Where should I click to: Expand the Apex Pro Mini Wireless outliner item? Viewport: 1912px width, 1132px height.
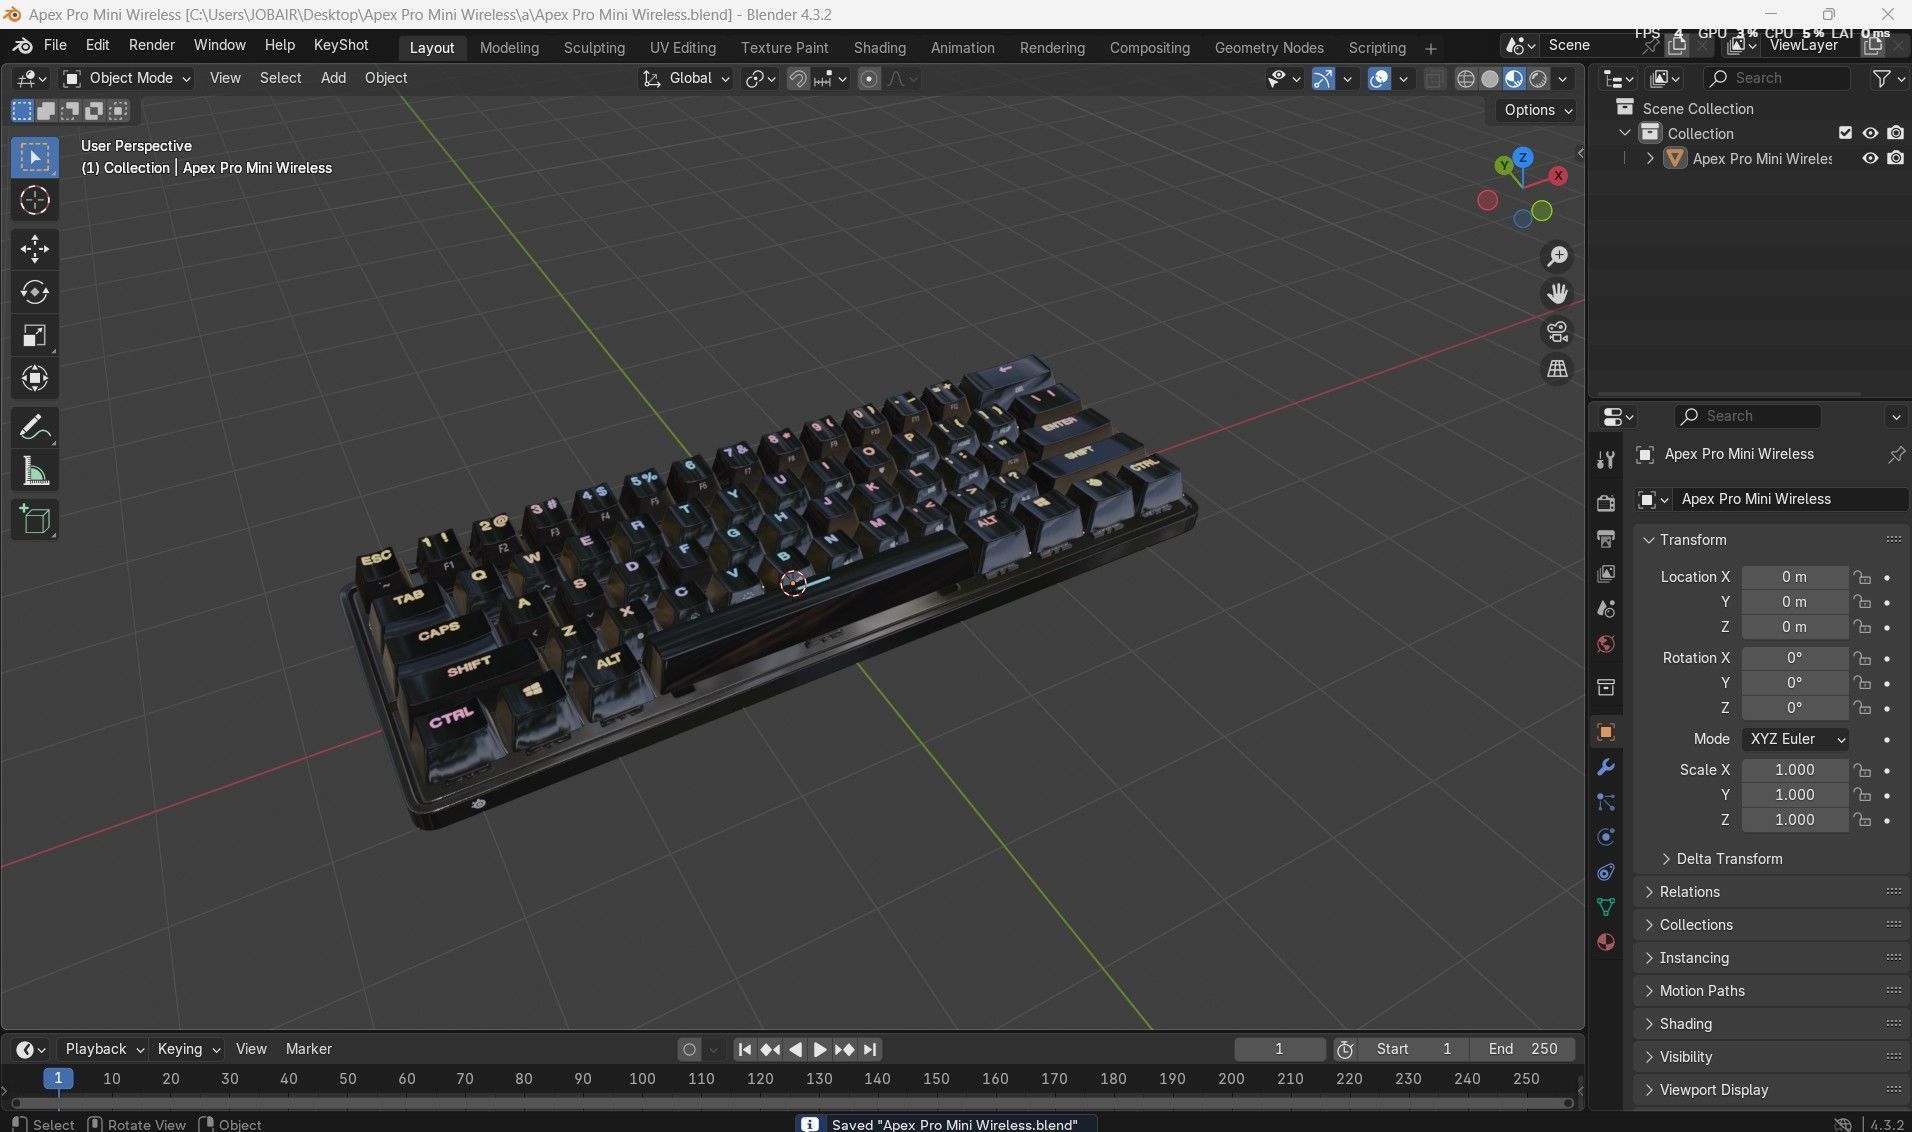coord(1650,158)
